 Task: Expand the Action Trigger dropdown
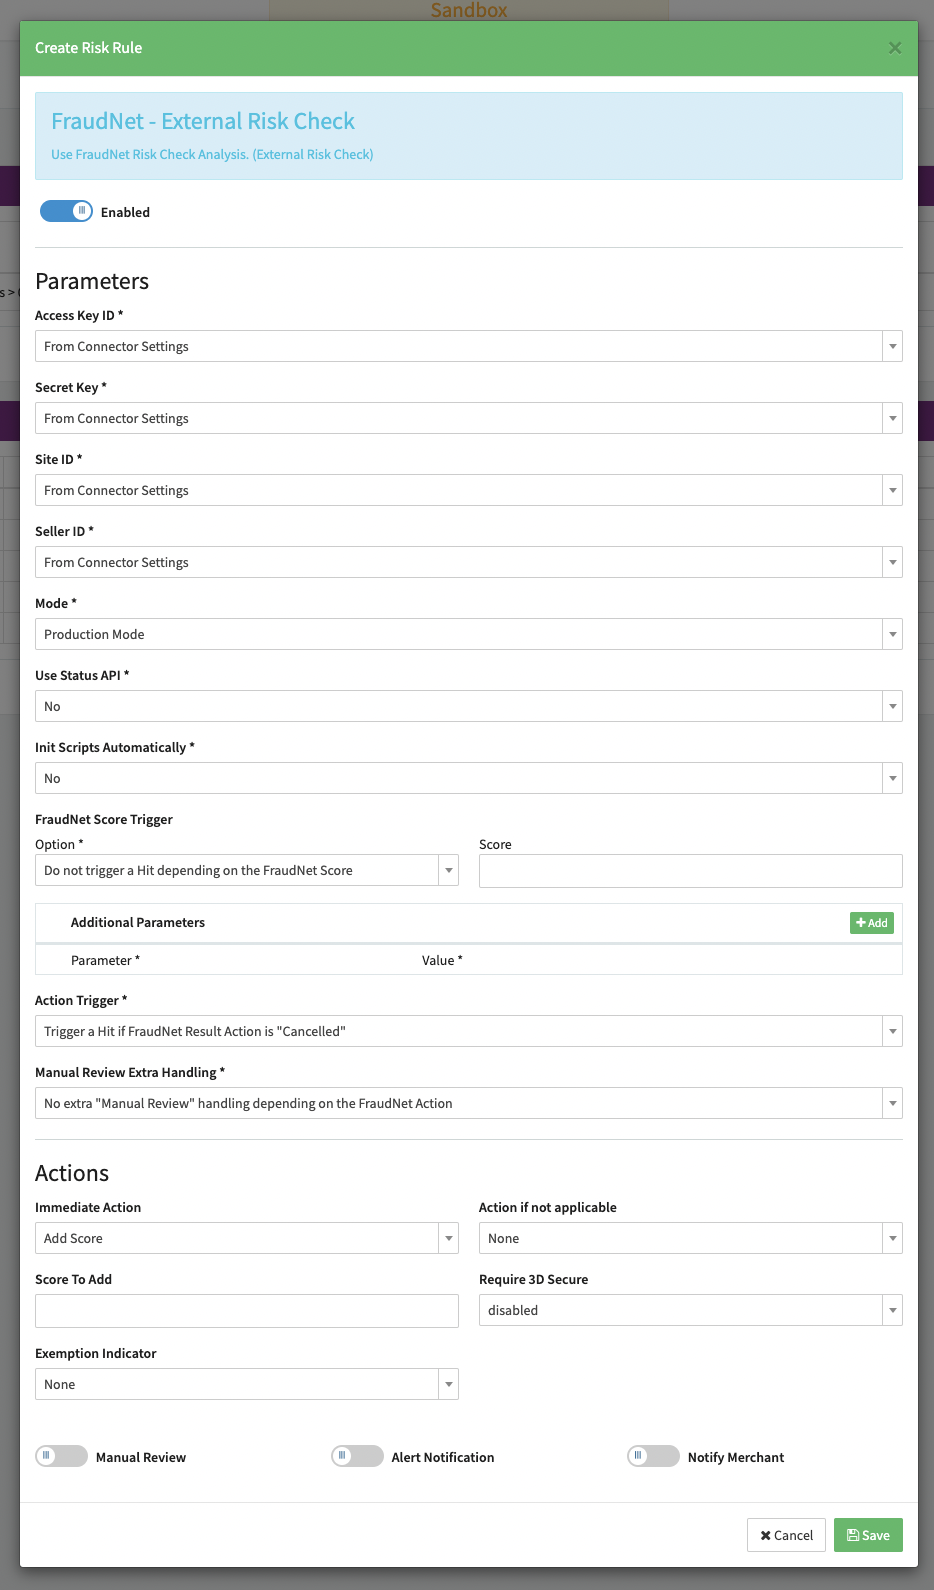pyautogui.click(x=468, y=1031)
